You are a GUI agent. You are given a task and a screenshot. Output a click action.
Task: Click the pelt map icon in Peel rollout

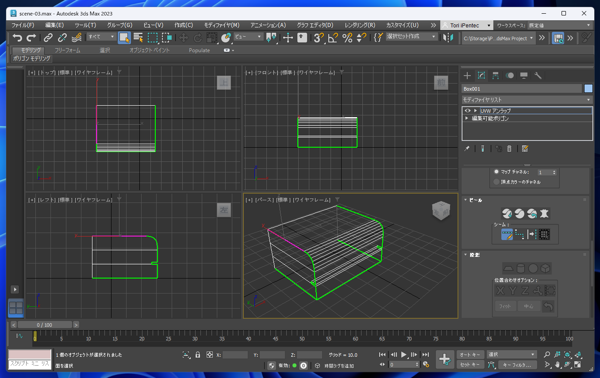pyautogui.click(x=544, y=213)
